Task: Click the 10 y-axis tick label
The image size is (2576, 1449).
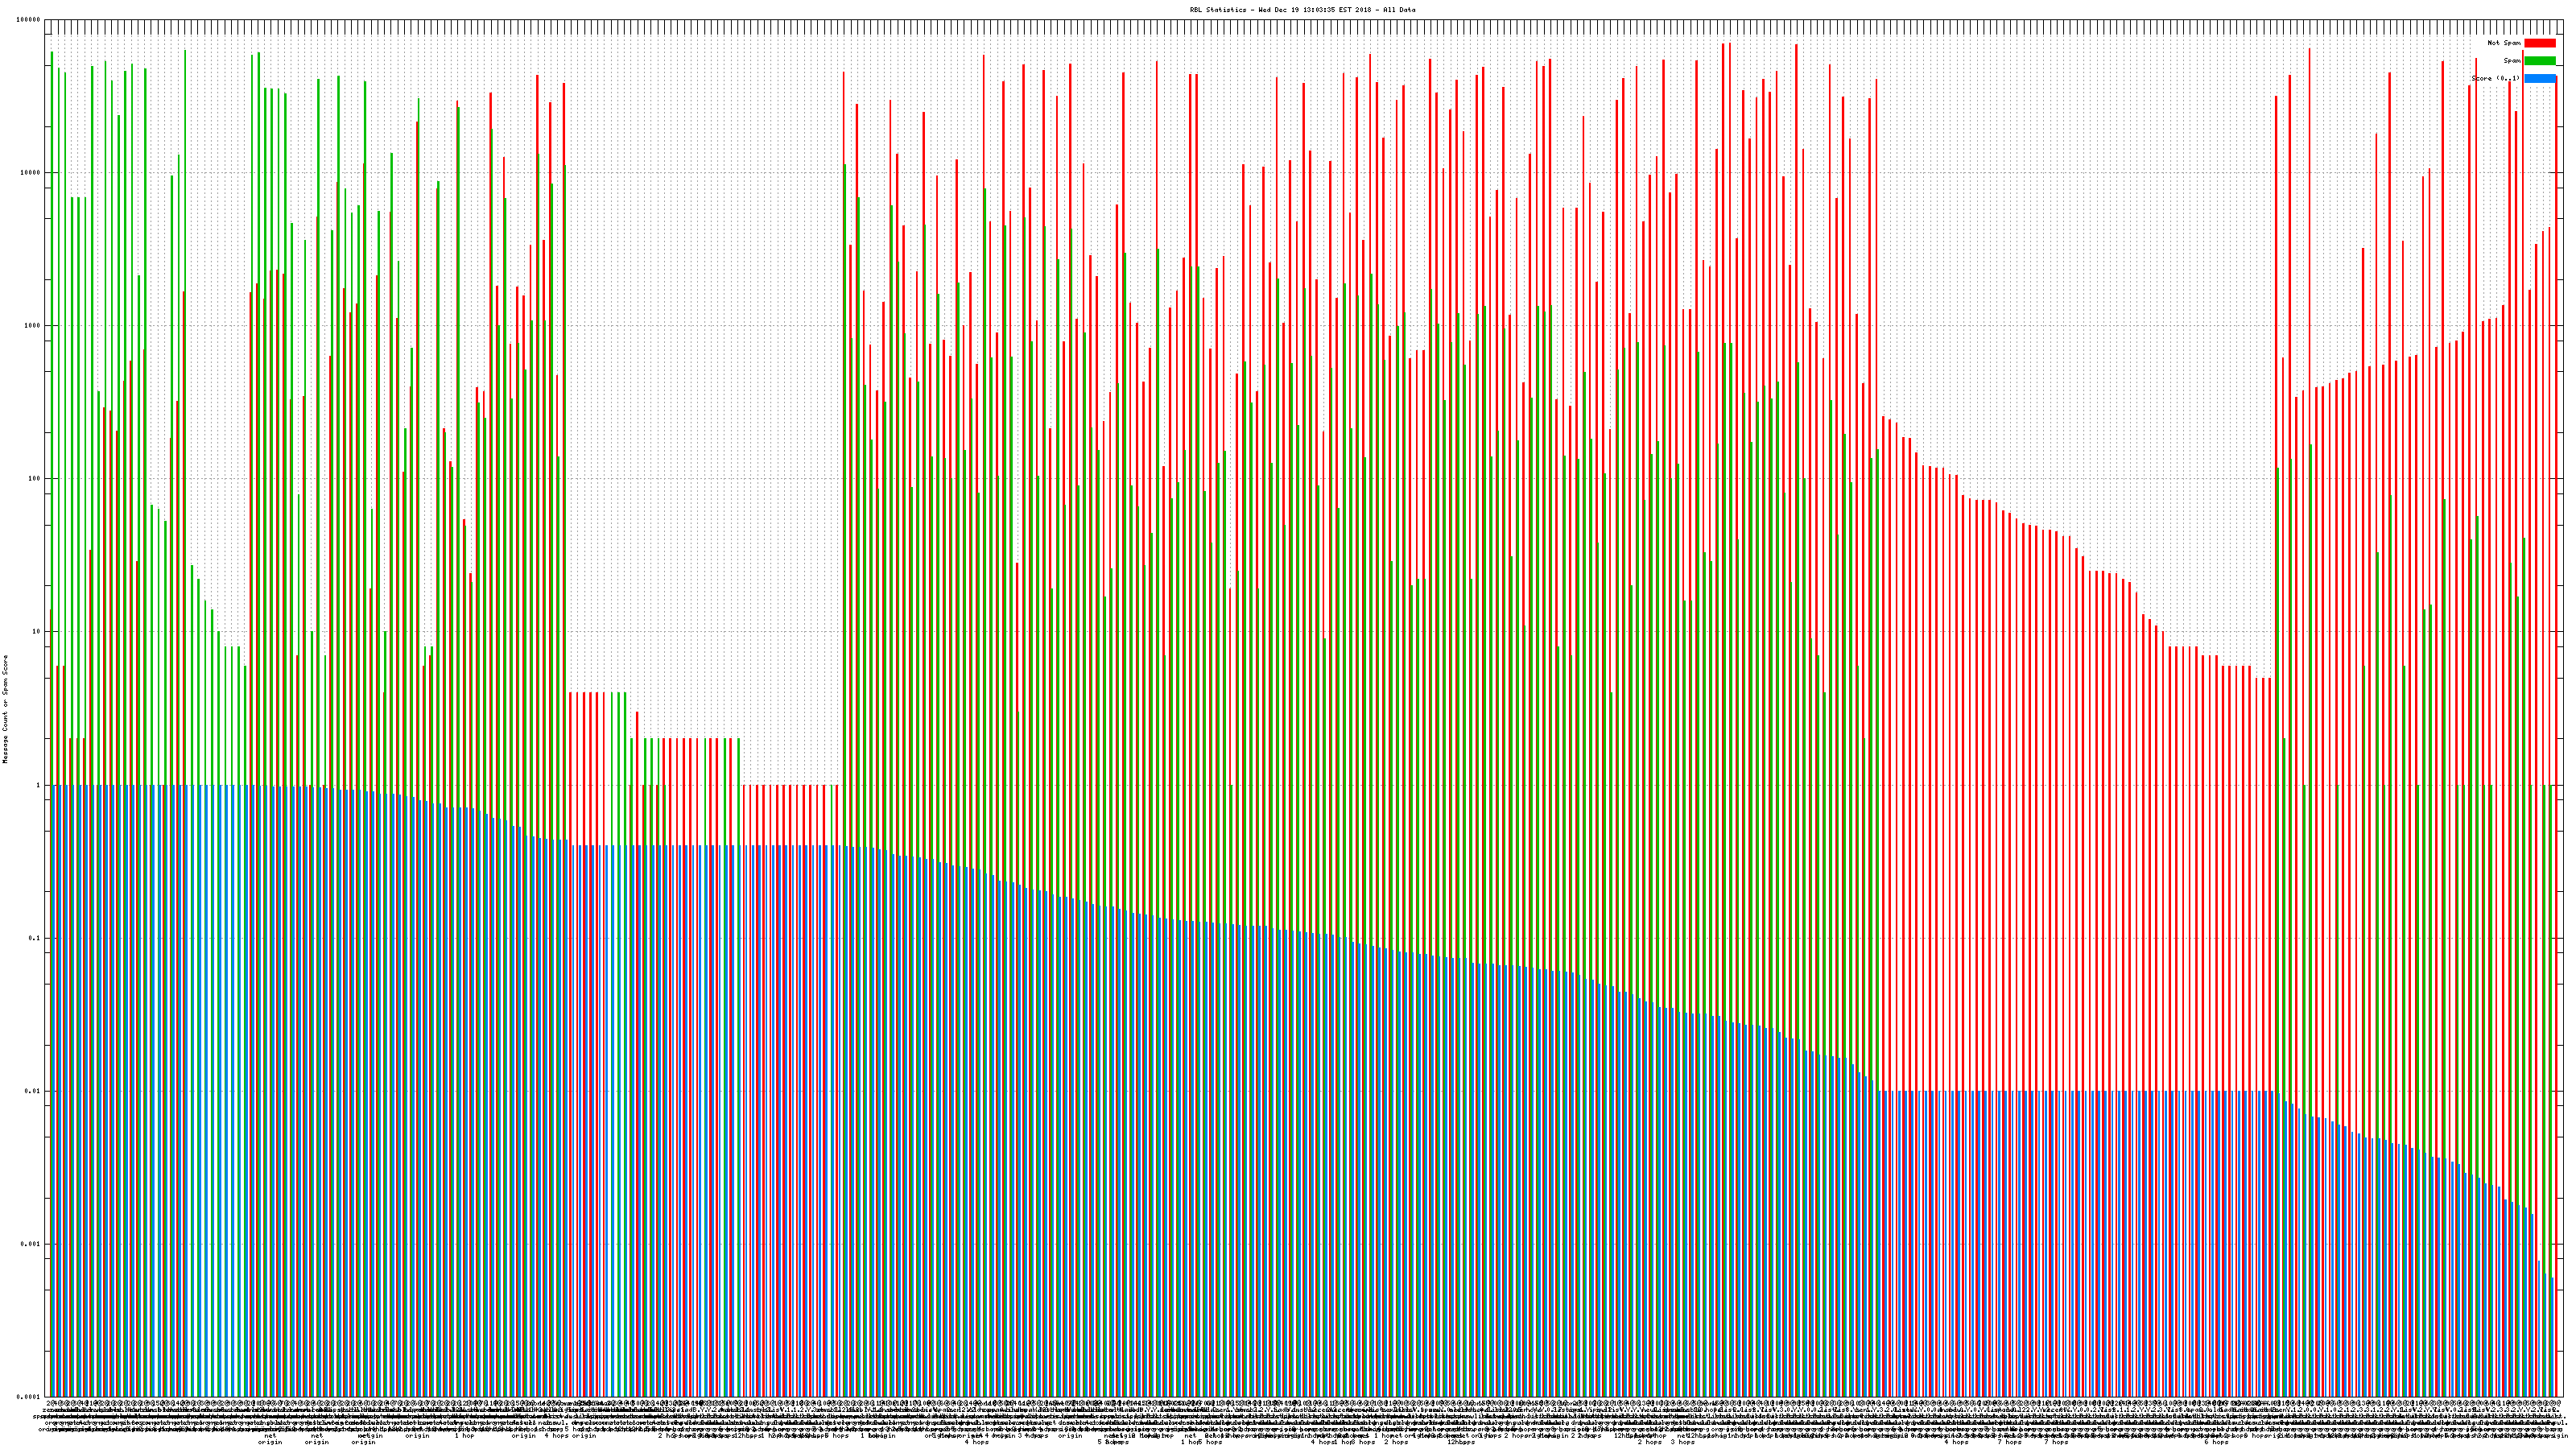Action: [x=36, y=632]
